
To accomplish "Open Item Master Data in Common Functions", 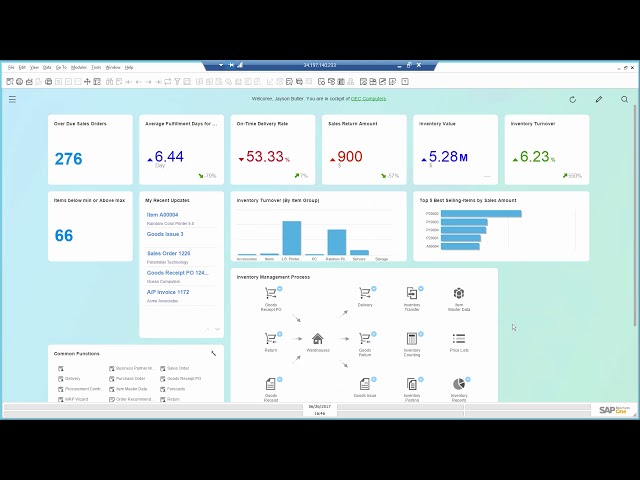I will tap(128, 389).
